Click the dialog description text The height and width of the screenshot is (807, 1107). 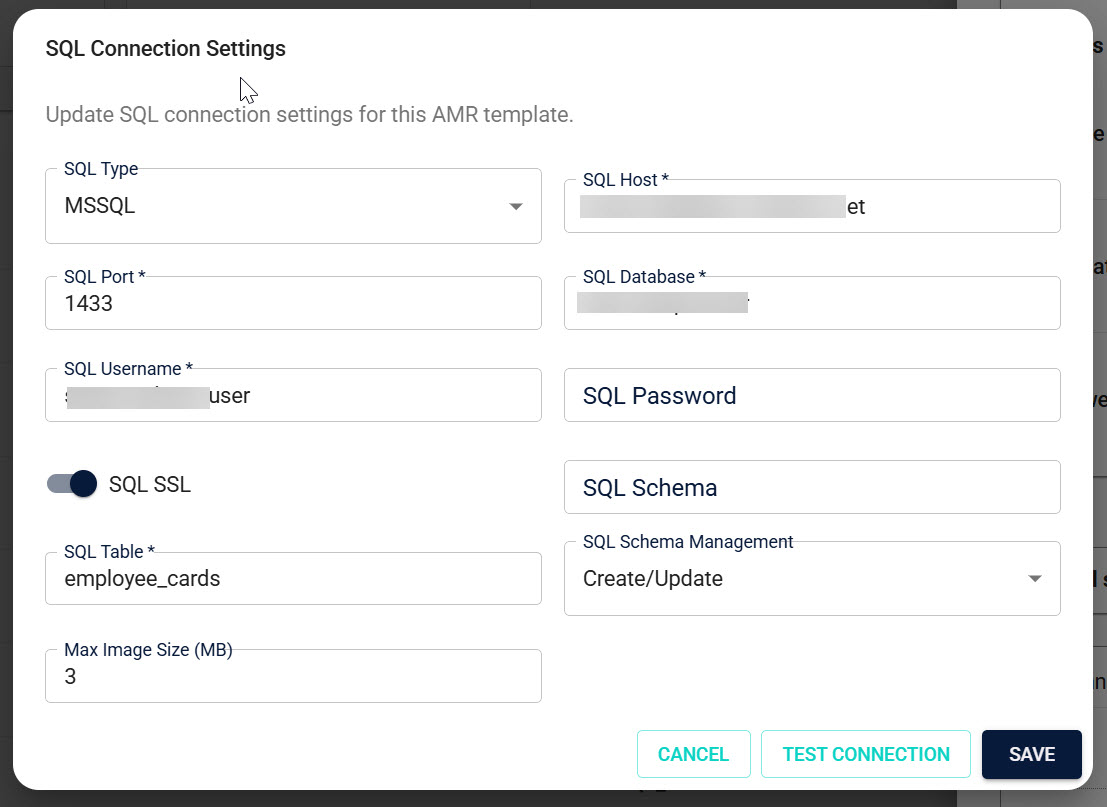click(310, 114)
